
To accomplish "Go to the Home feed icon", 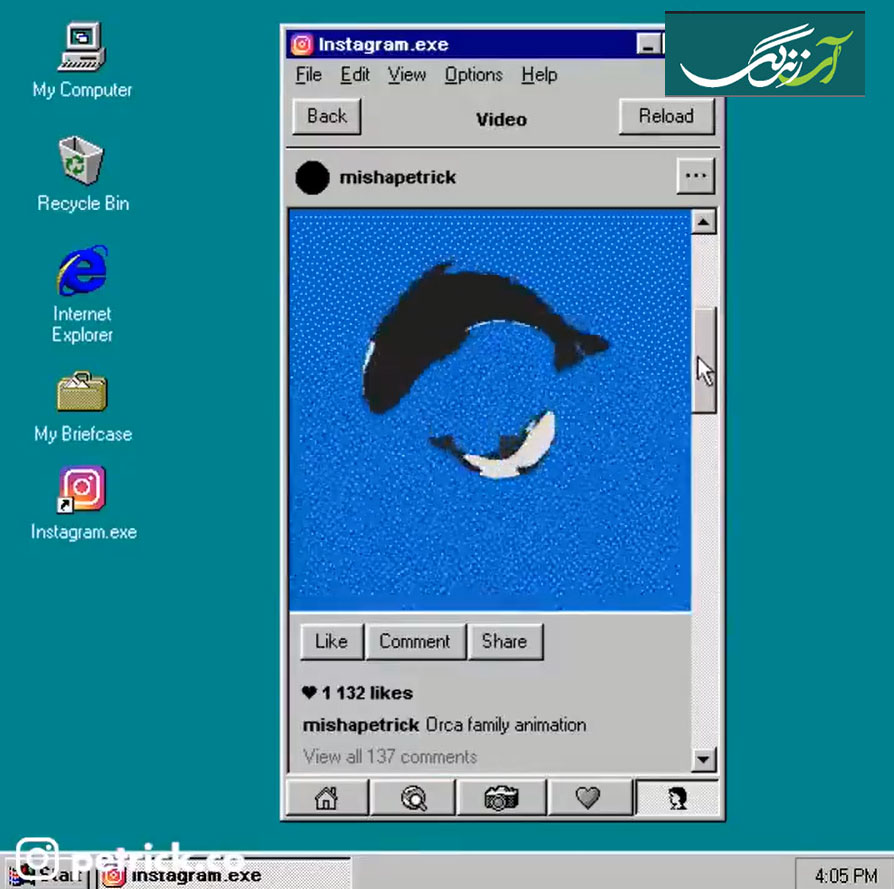I will (327, 798).
